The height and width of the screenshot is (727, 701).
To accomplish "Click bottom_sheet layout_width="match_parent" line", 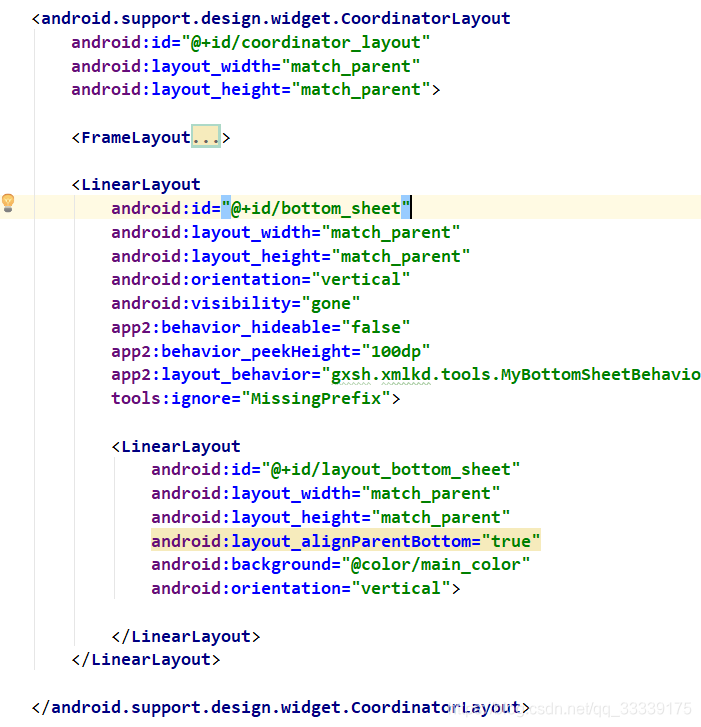I will point(286,232).
